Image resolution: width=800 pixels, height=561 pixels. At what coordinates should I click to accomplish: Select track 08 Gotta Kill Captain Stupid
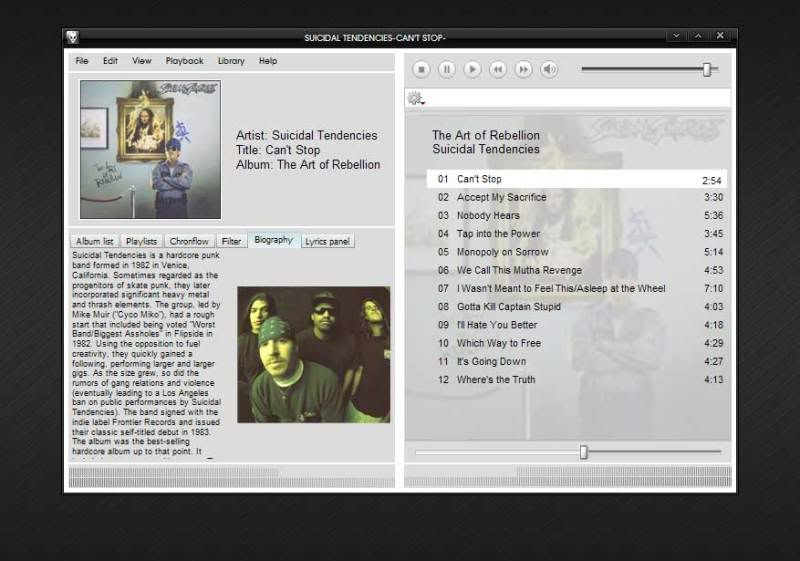click(577, 307)
